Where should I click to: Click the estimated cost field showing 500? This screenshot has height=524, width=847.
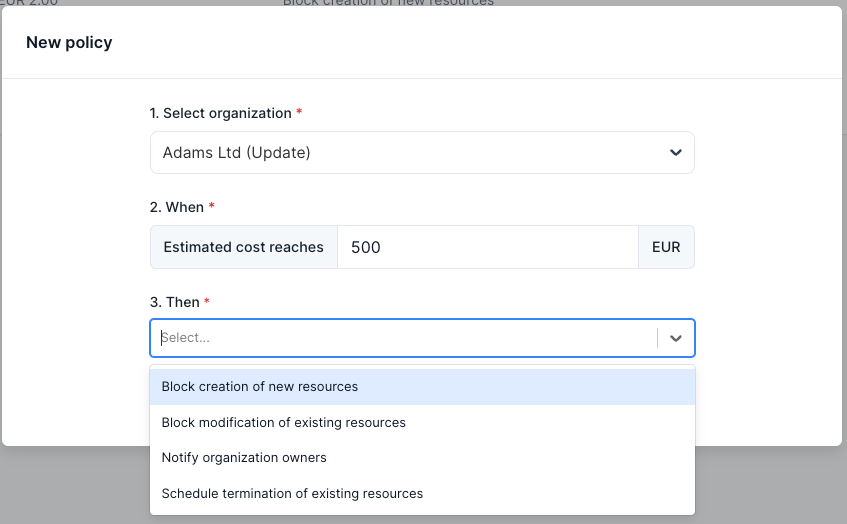click(487, 247)
